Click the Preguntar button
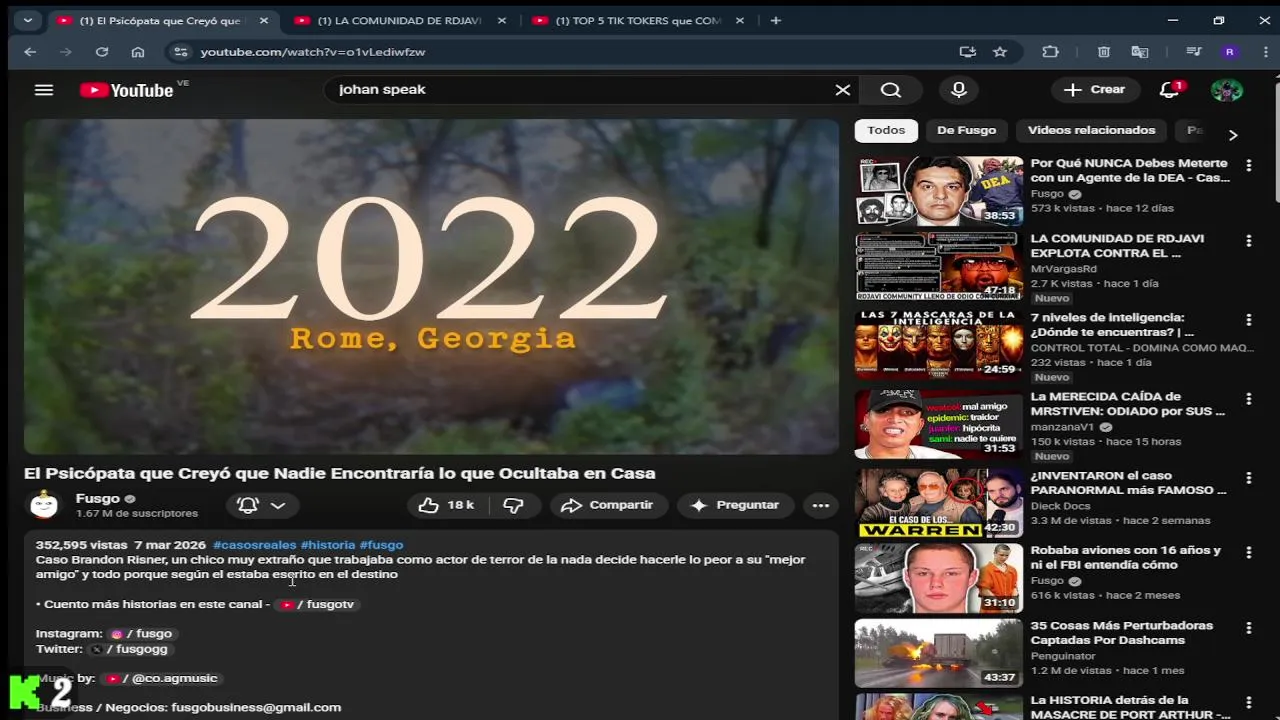The image size is (1280, 720). (x=735, y=505)
